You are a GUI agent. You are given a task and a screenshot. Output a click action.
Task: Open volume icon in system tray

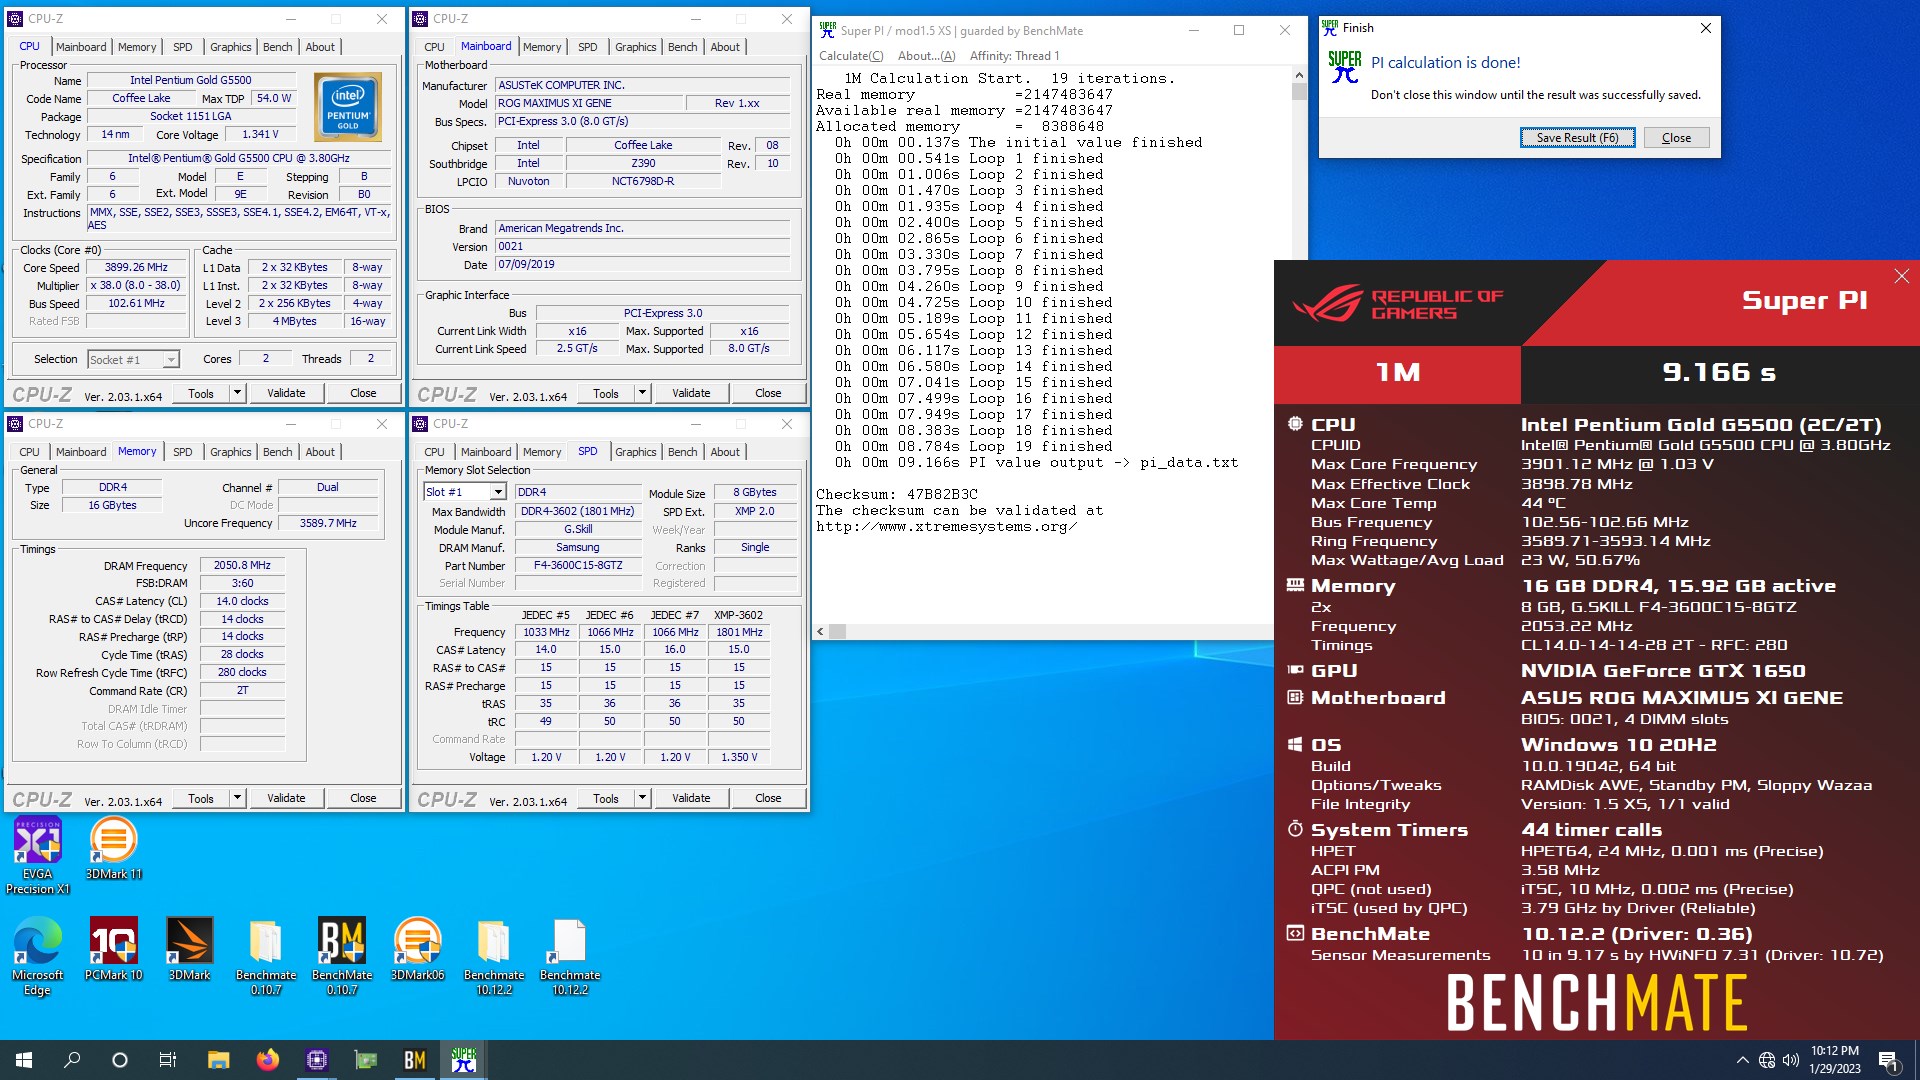pyautogui.click(x=1791, y=1060)
